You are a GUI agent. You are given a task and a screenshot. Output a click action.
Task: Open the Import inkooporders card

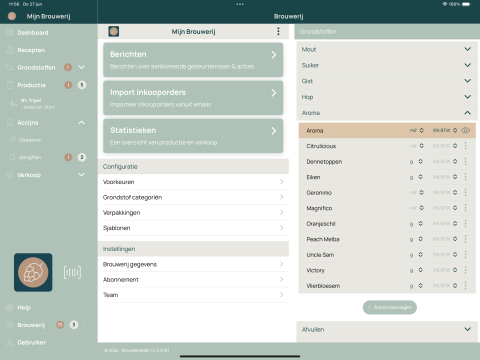(x=193, y=98)
